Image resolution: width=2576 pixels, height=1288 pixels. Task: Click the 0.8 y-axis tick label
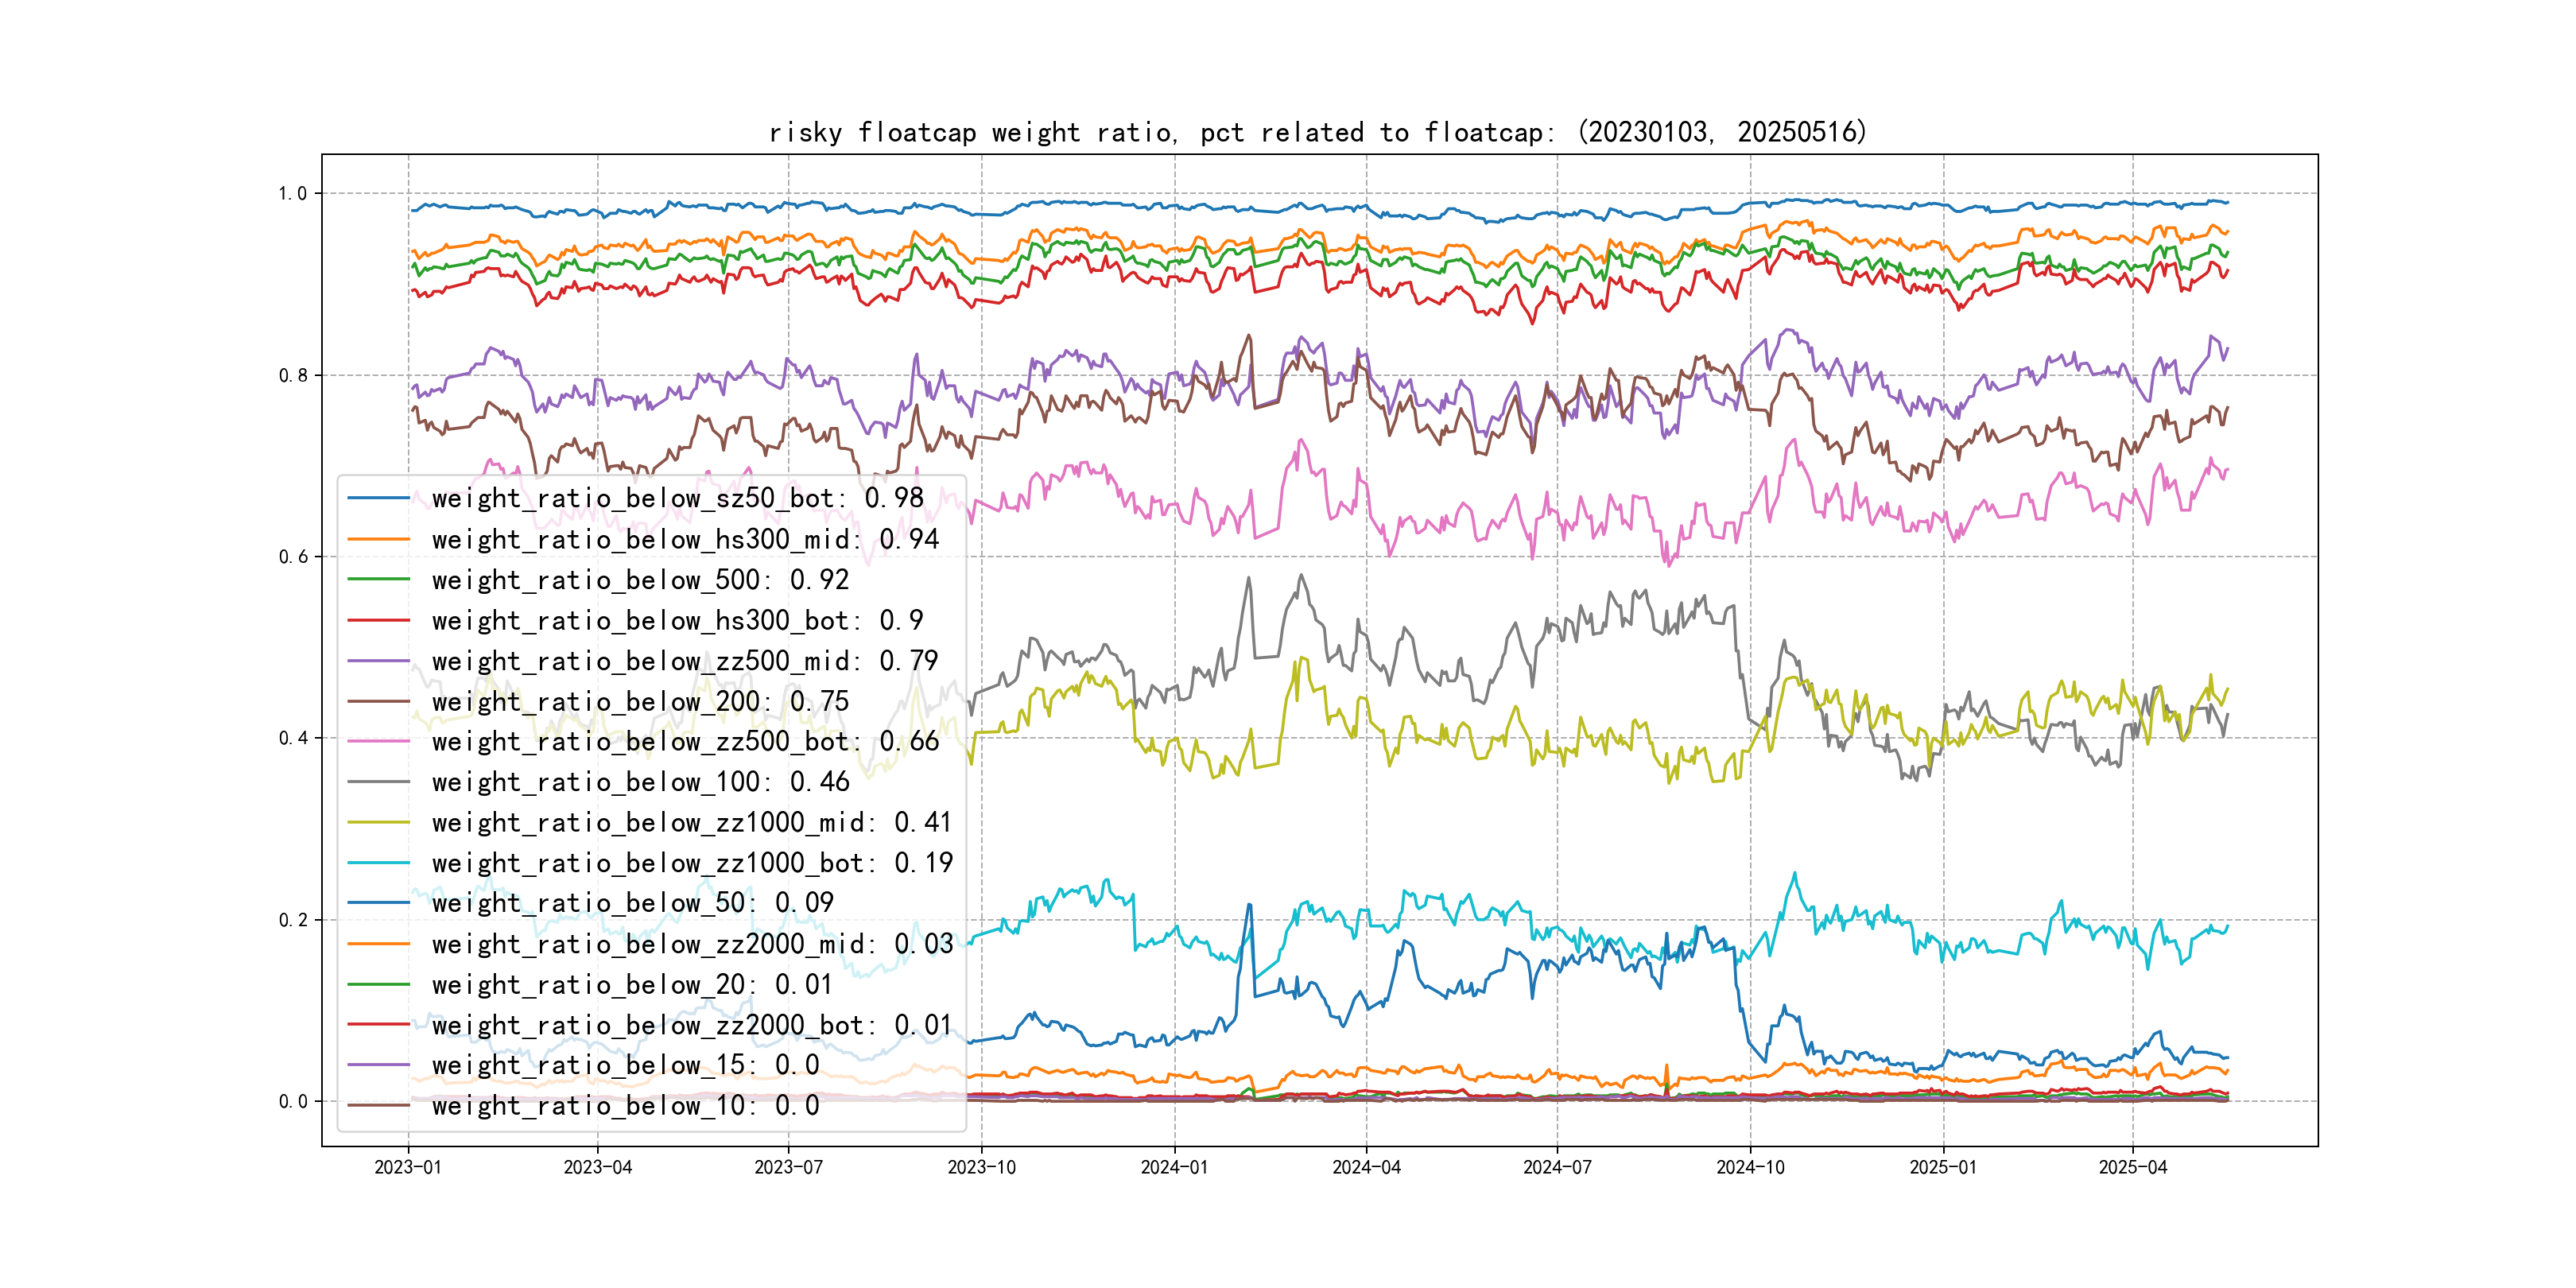click(293, 375)
